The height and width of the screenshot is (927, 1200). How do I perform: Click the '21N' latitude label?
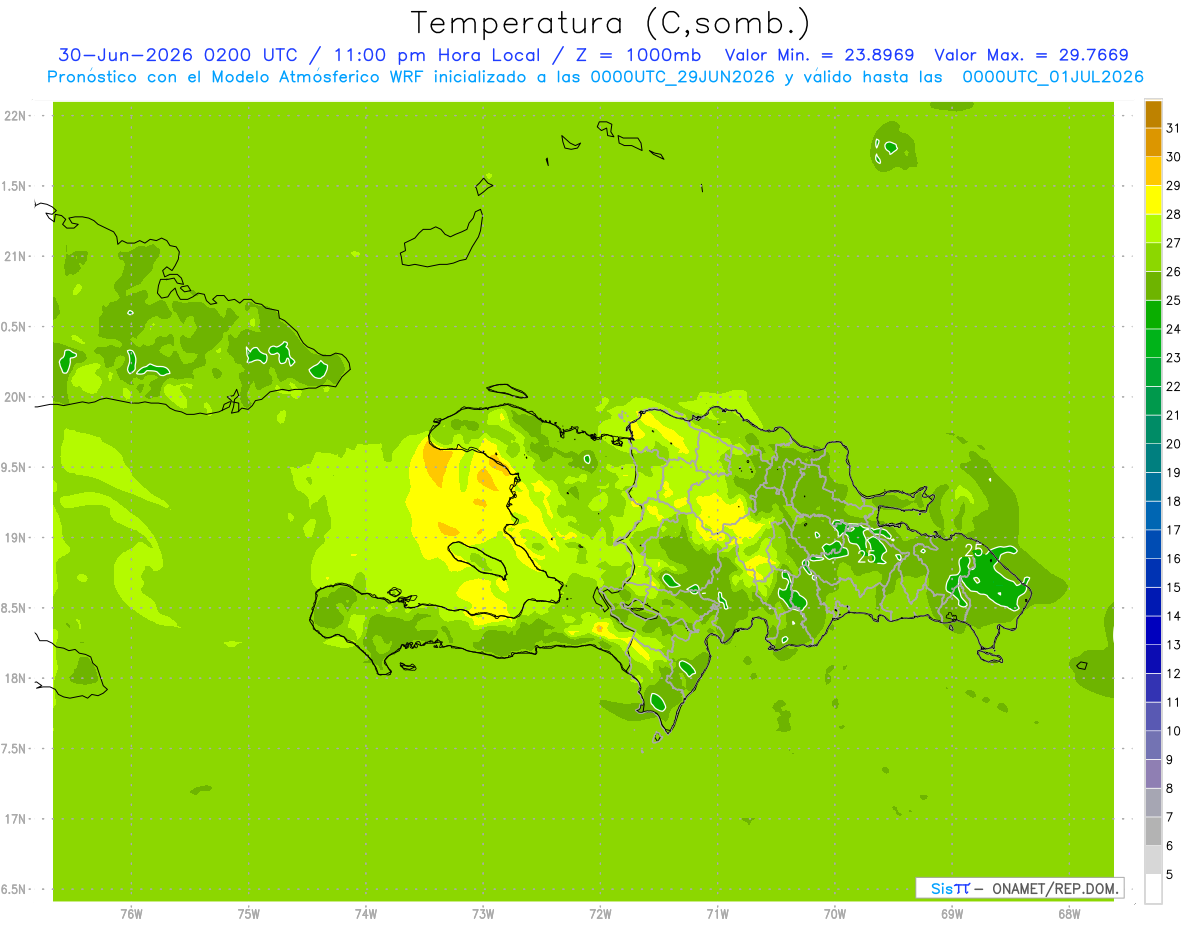pyautogui.click(x=14, y=257)
